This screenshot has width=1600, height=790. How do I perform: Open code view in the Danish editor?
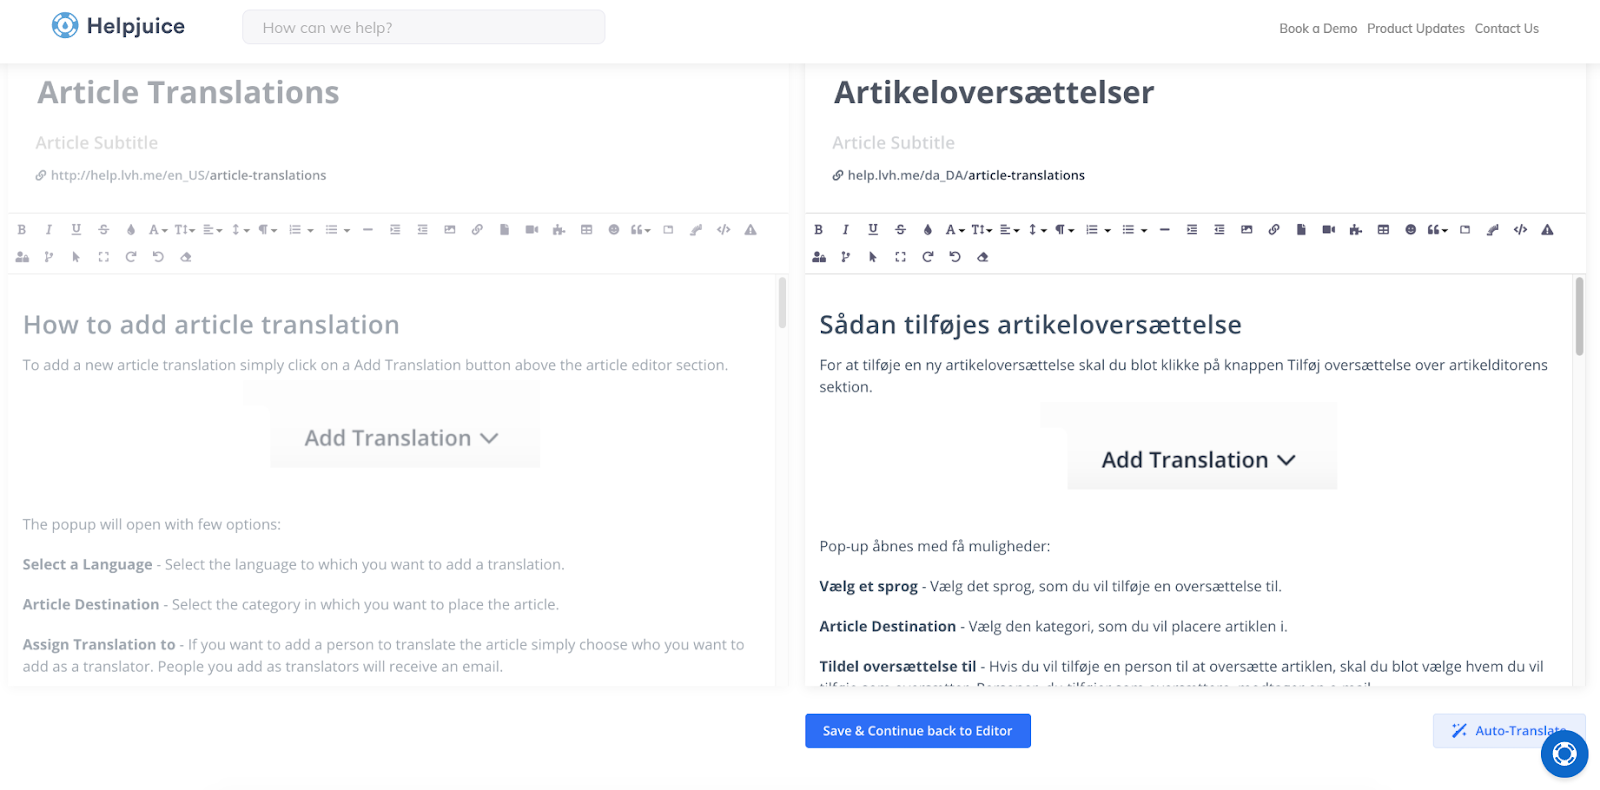pos(1520,230)
